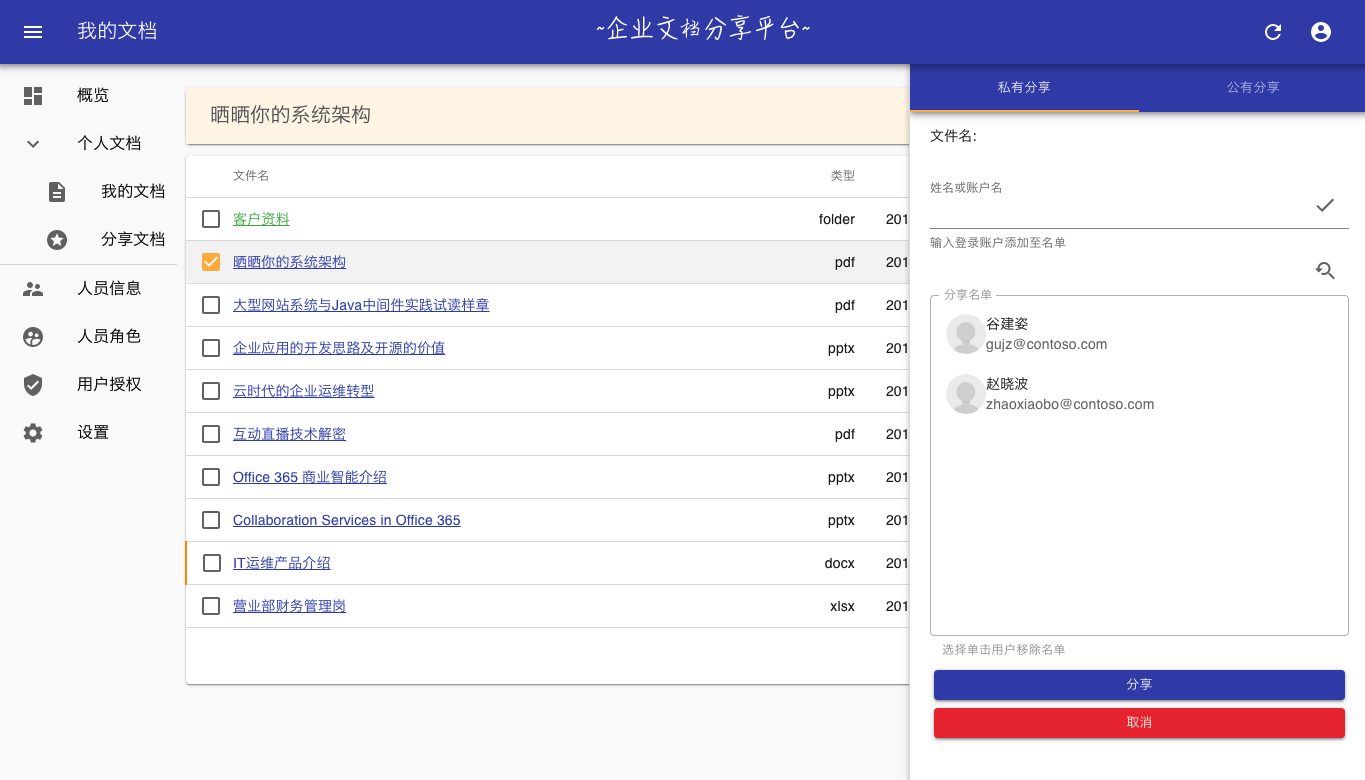Open 云时代的企业运维转型 link
Viewport: 1365px width, 780px height.
(303, 391)
